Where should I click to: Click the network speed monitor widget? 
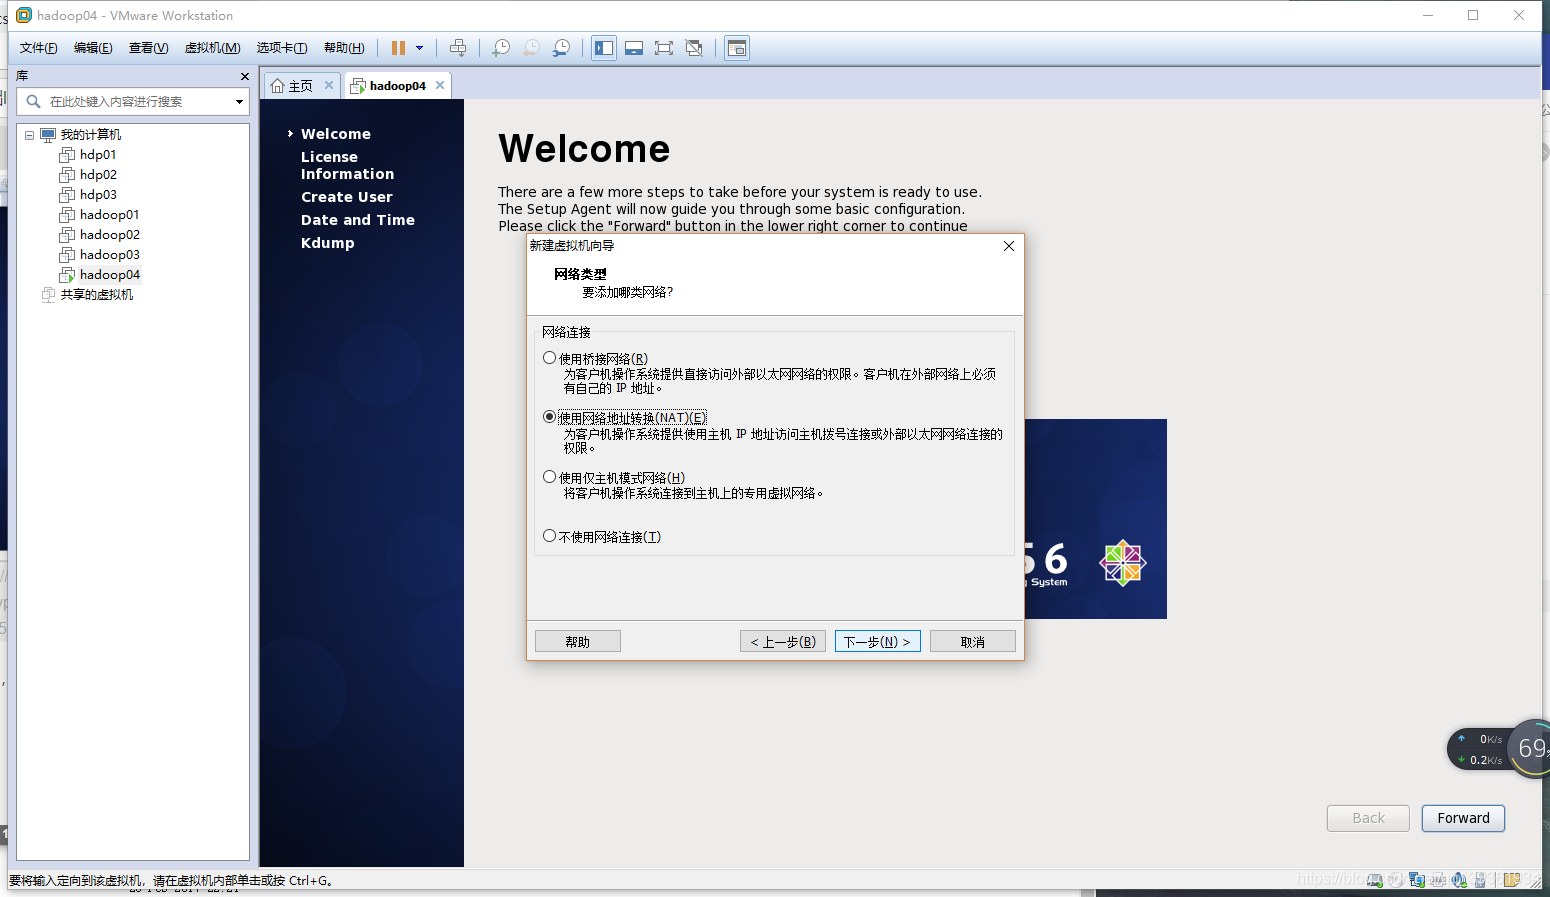1497,749
